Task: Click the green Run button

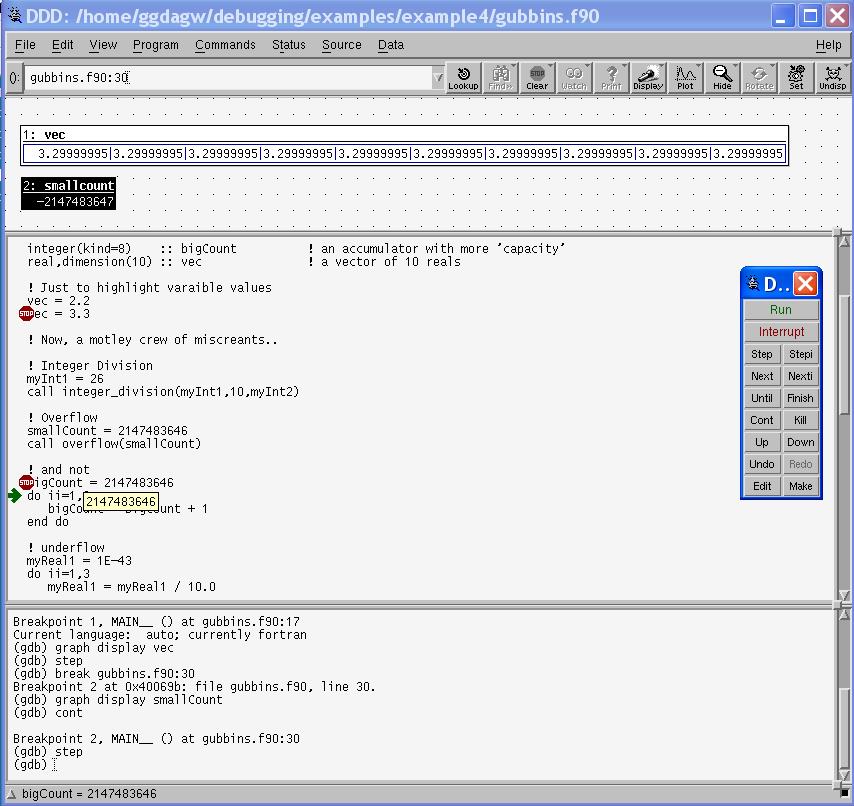Action: (x=781, y=310)
